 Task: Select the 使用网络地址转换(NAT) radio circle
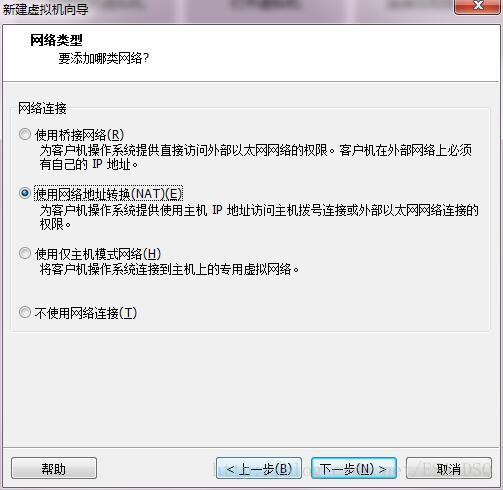tap(25, 193)
